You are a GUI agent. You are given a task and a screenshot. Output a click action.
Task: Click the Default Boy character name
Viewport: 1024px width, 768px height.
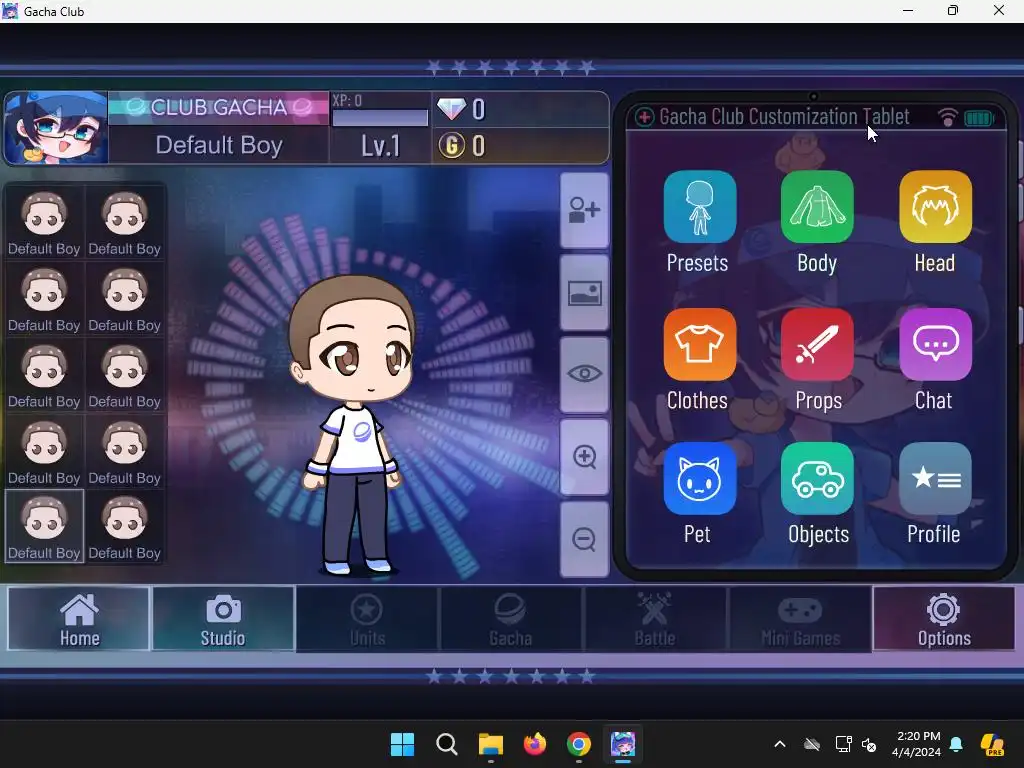click(219, 145)
